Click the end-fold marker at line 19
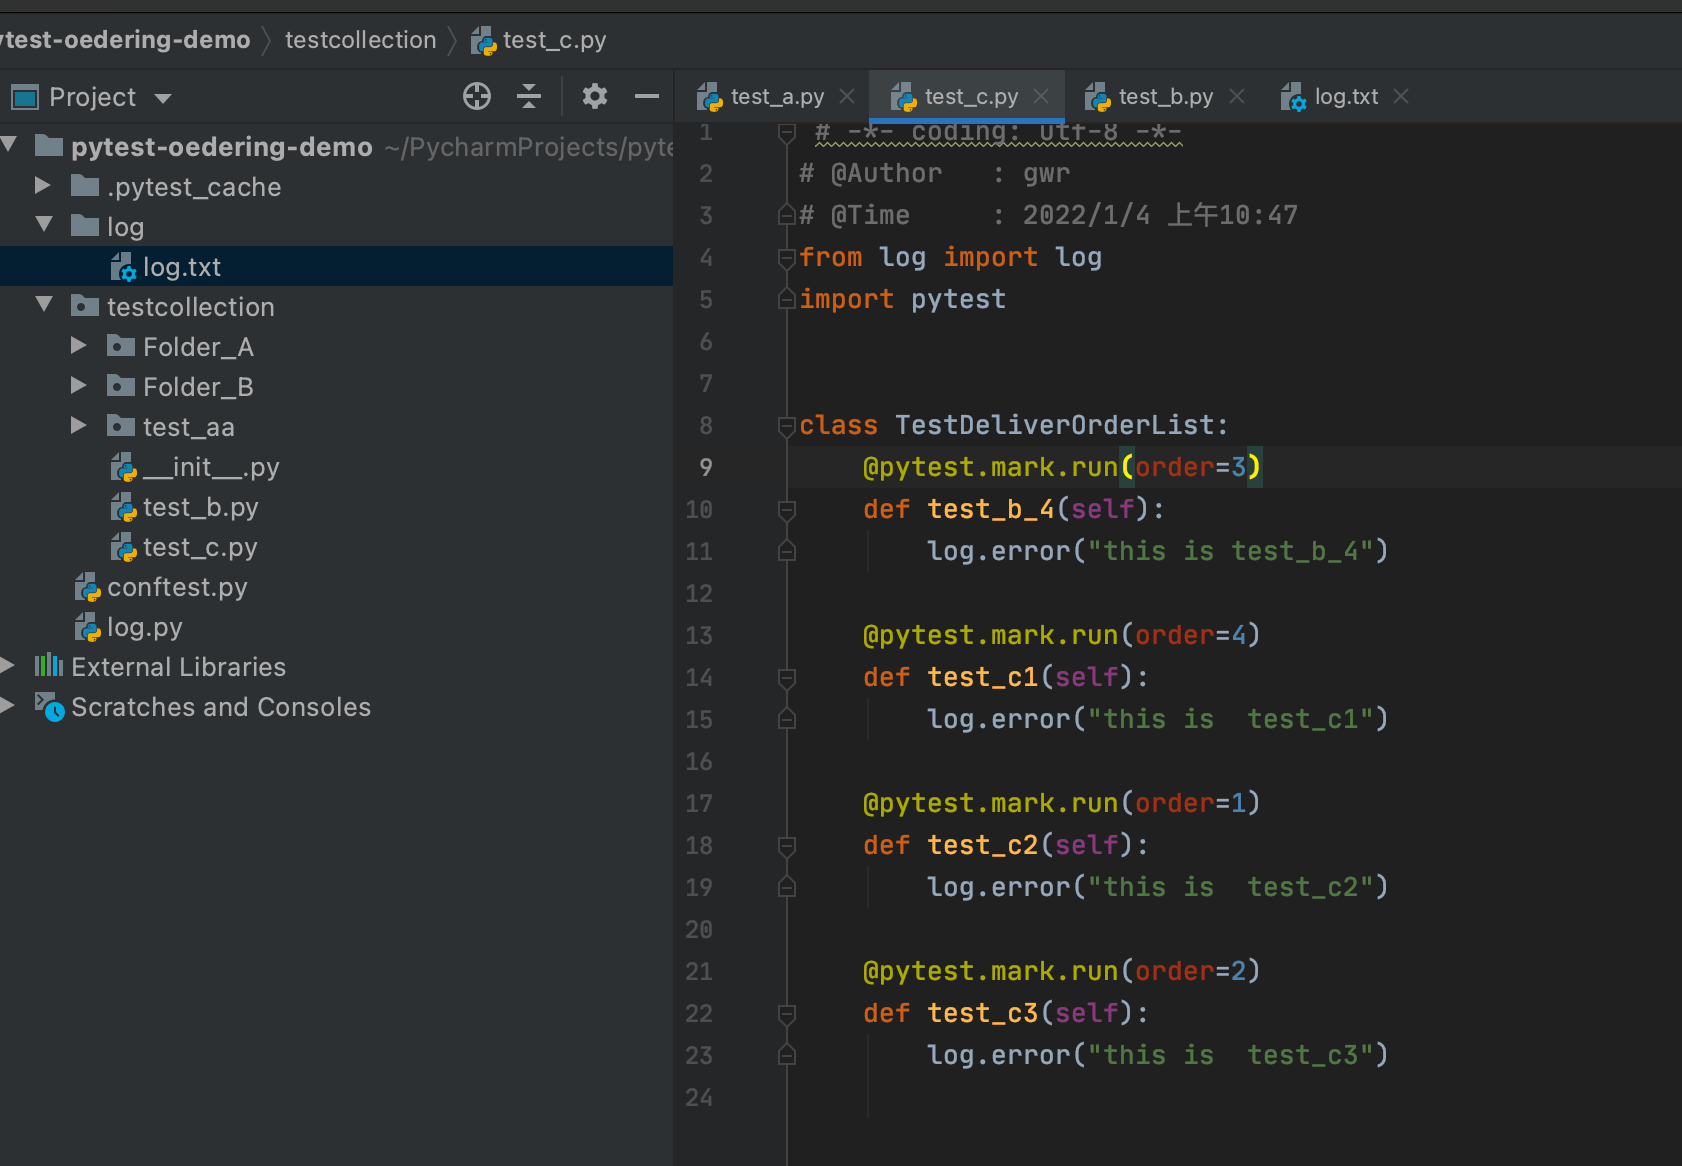Viewport: 1682px width, 1166px height. click(787, 887)
